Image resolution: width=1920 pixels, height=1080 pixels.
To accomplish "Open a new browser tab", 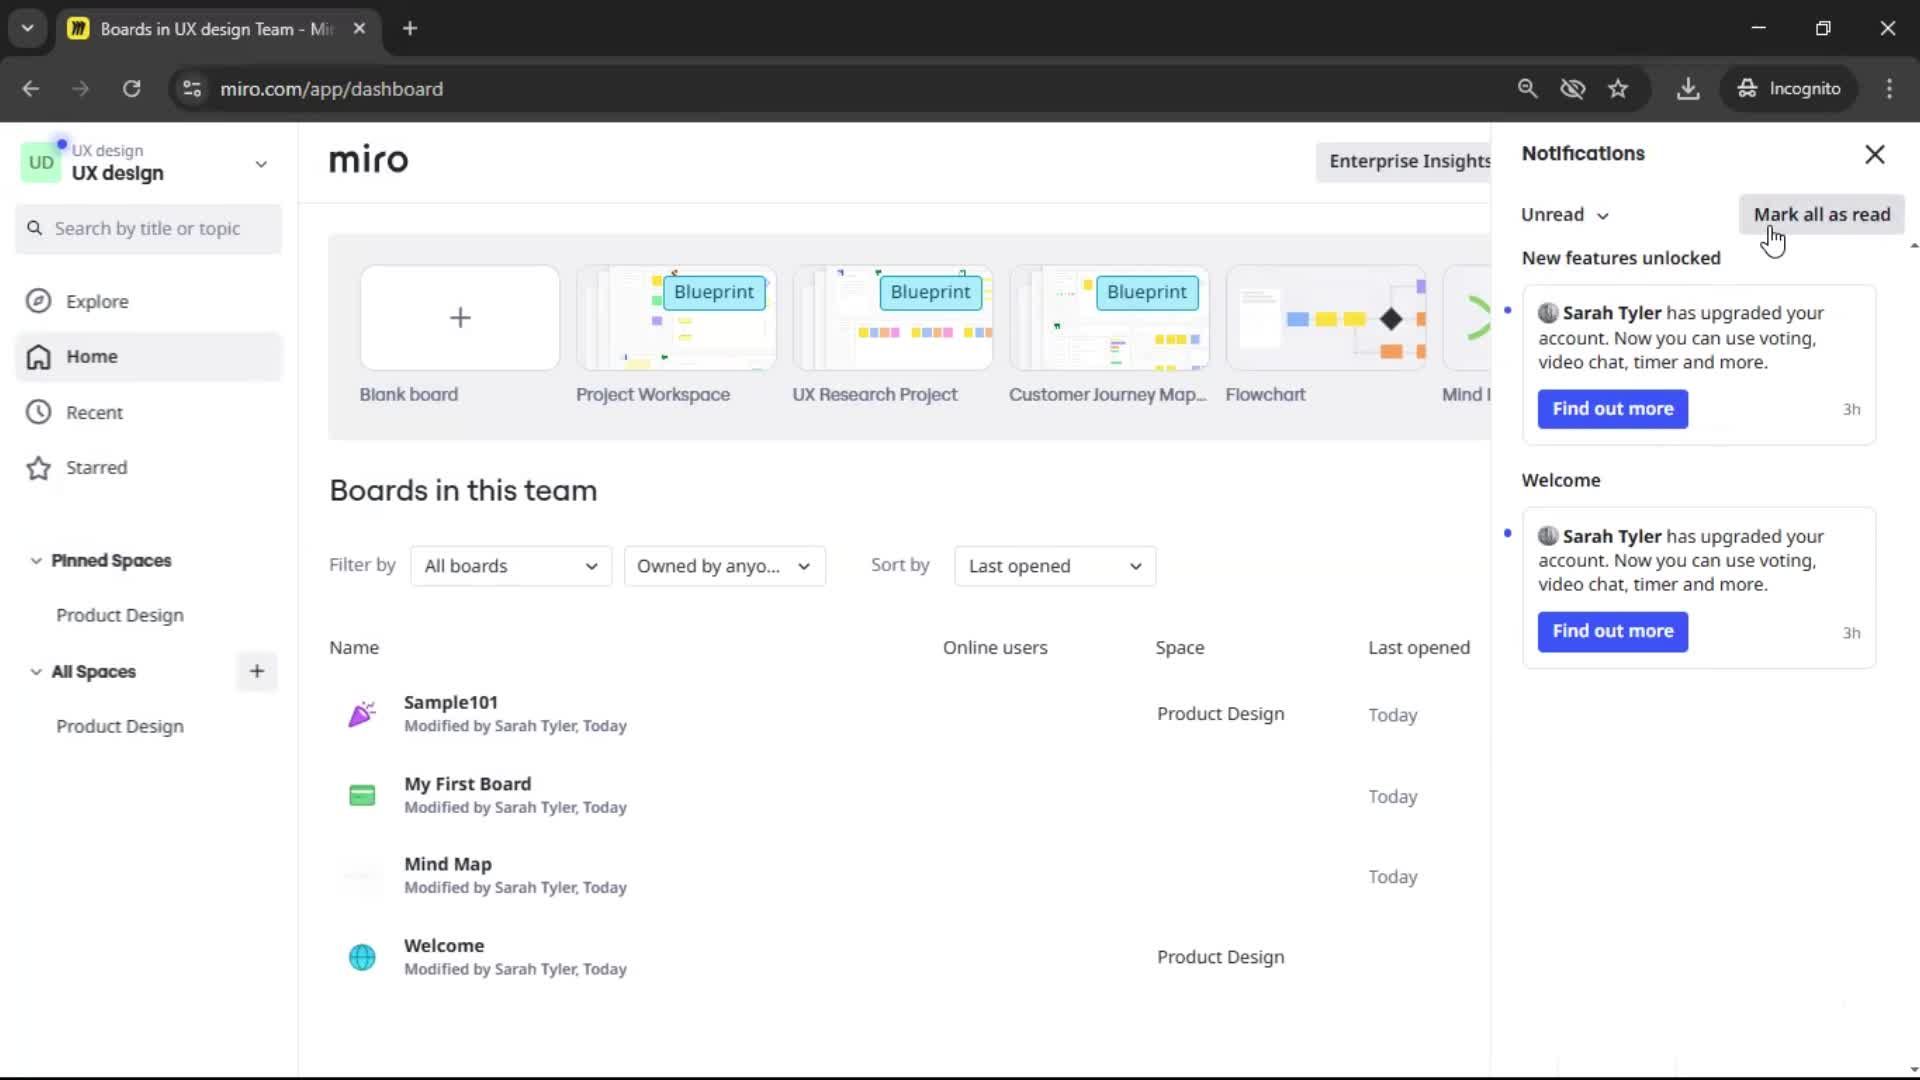I will coord(410,28).
